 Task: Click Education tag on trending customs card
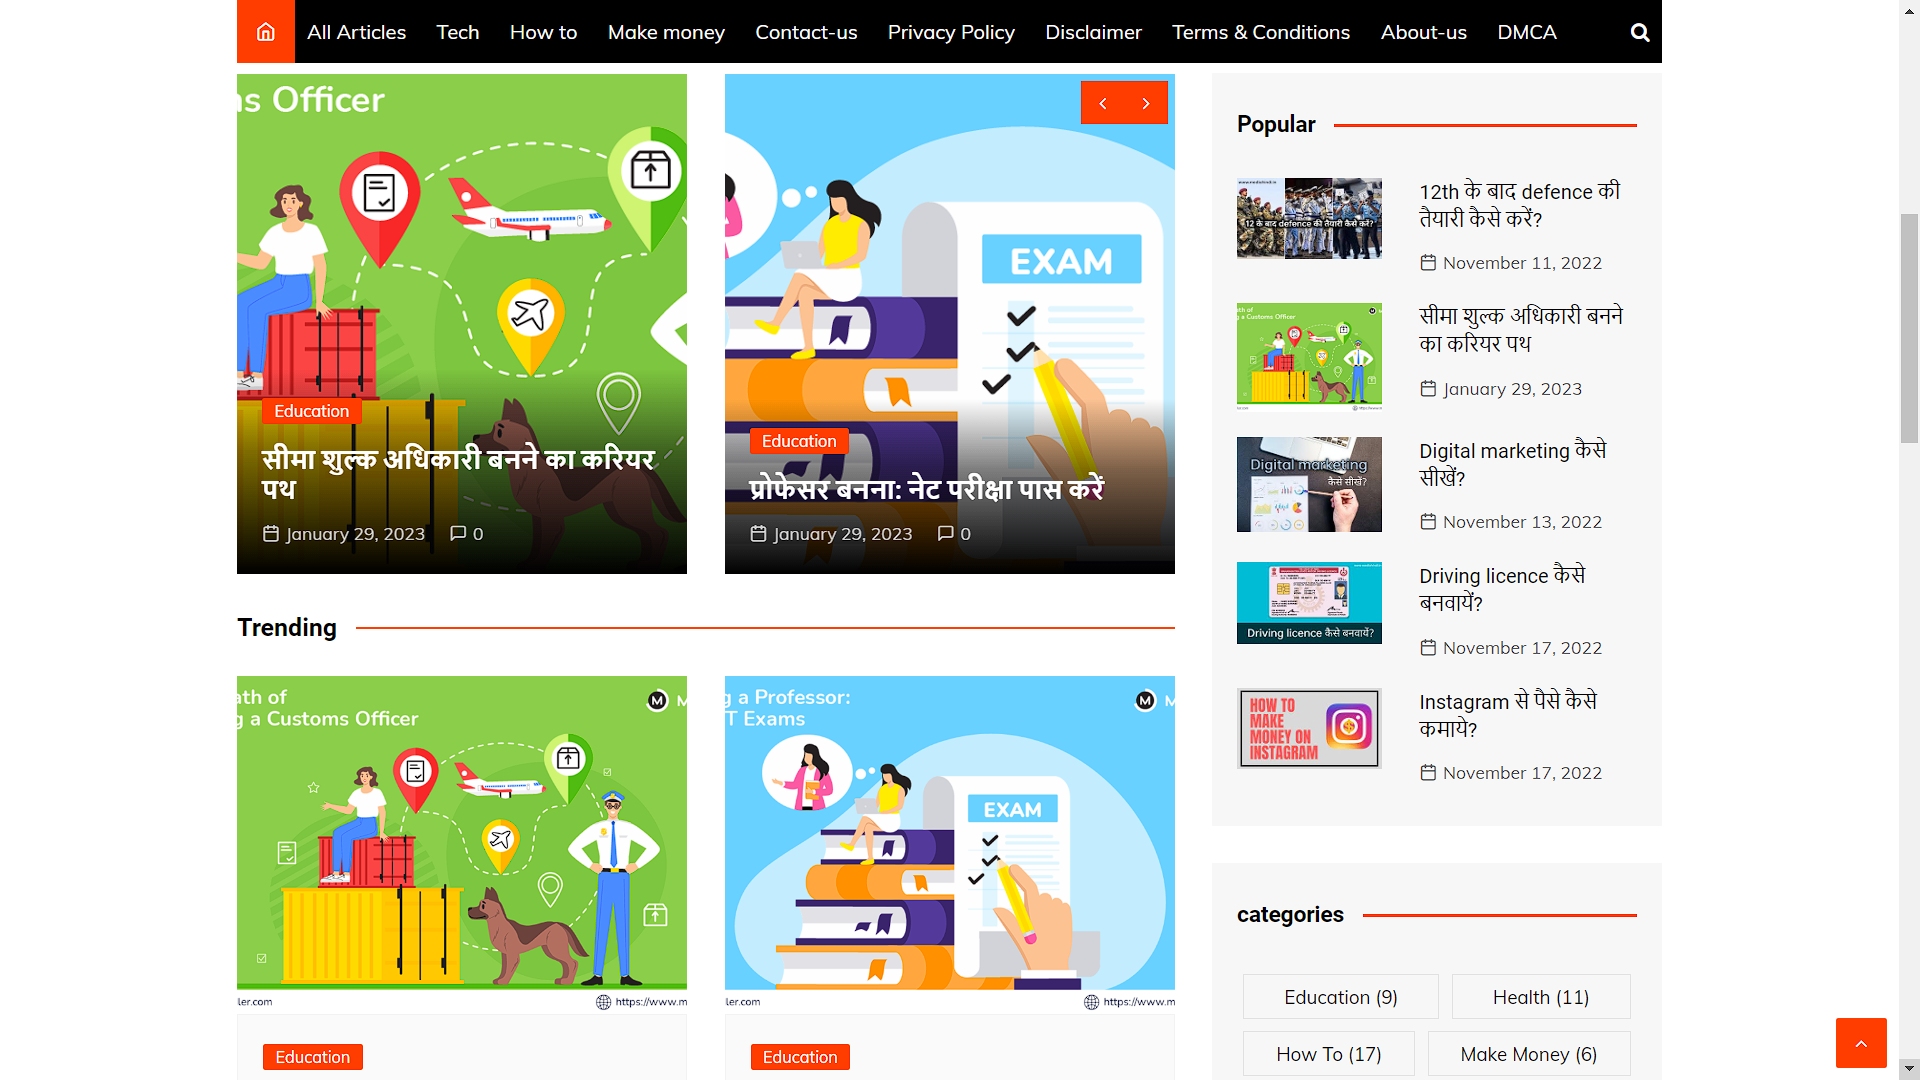coord(312,1057)
